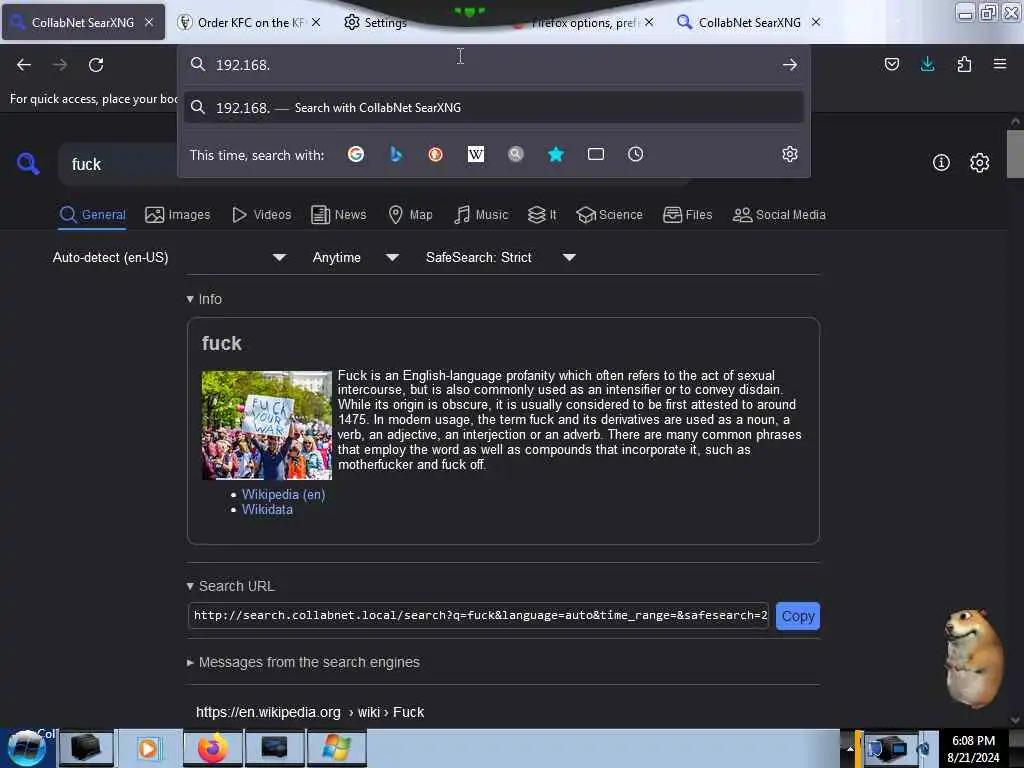Open the Wikidata link
This screenshot has width=1024, height=768.
coord(267,509)
